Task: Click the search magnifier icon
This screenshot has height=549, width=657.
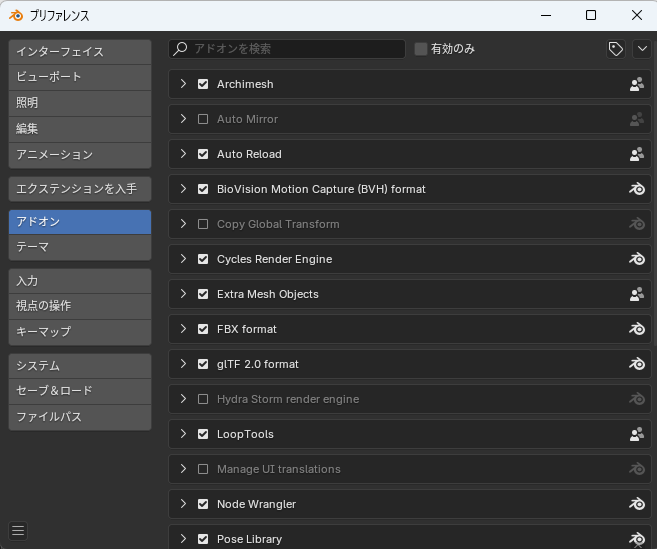Action: (180, 49)
